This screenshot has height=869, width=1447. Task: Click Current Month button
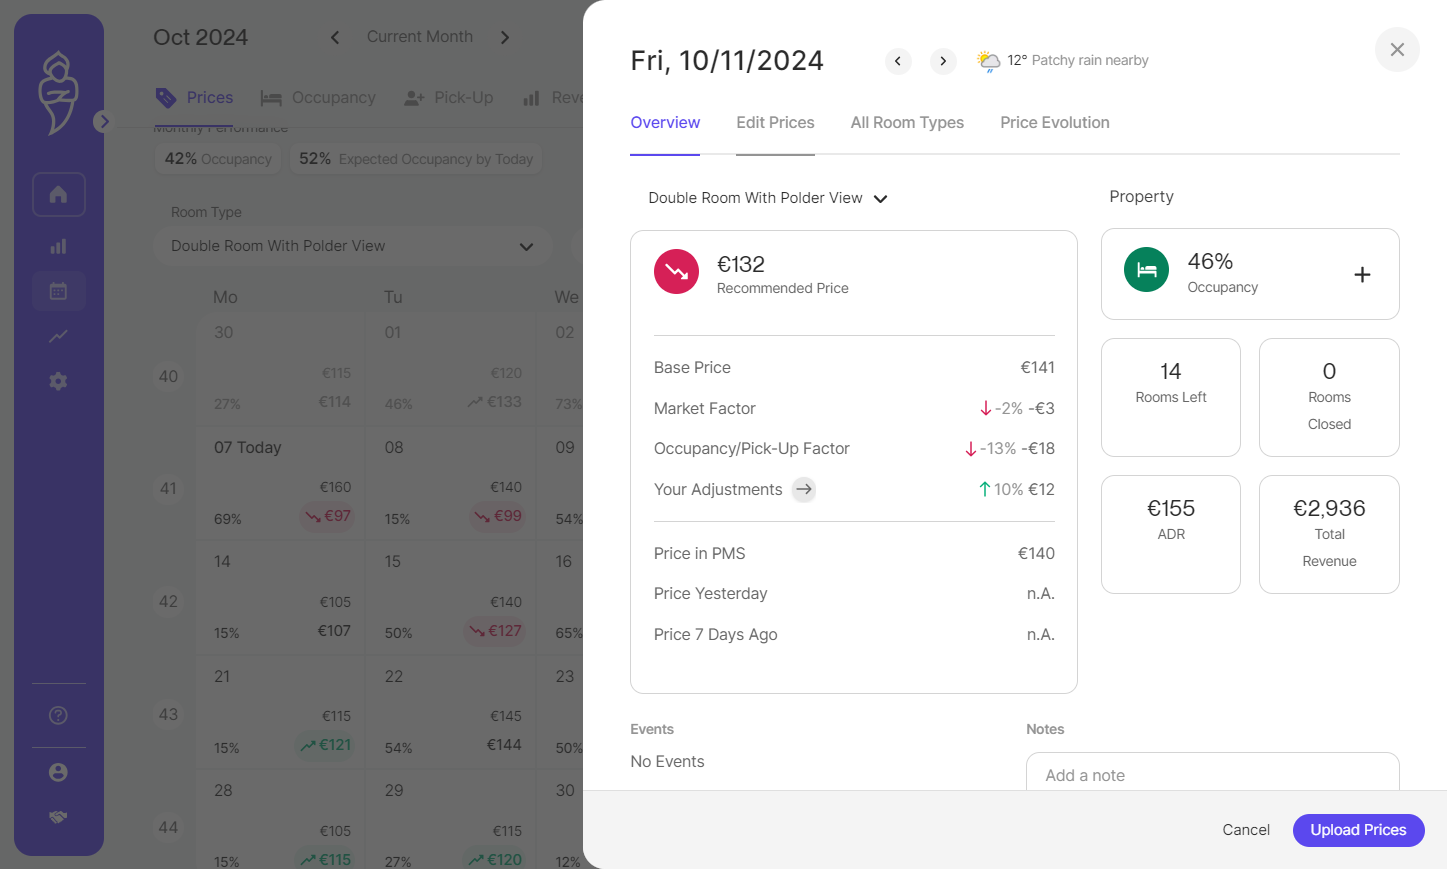coord(420,37)
